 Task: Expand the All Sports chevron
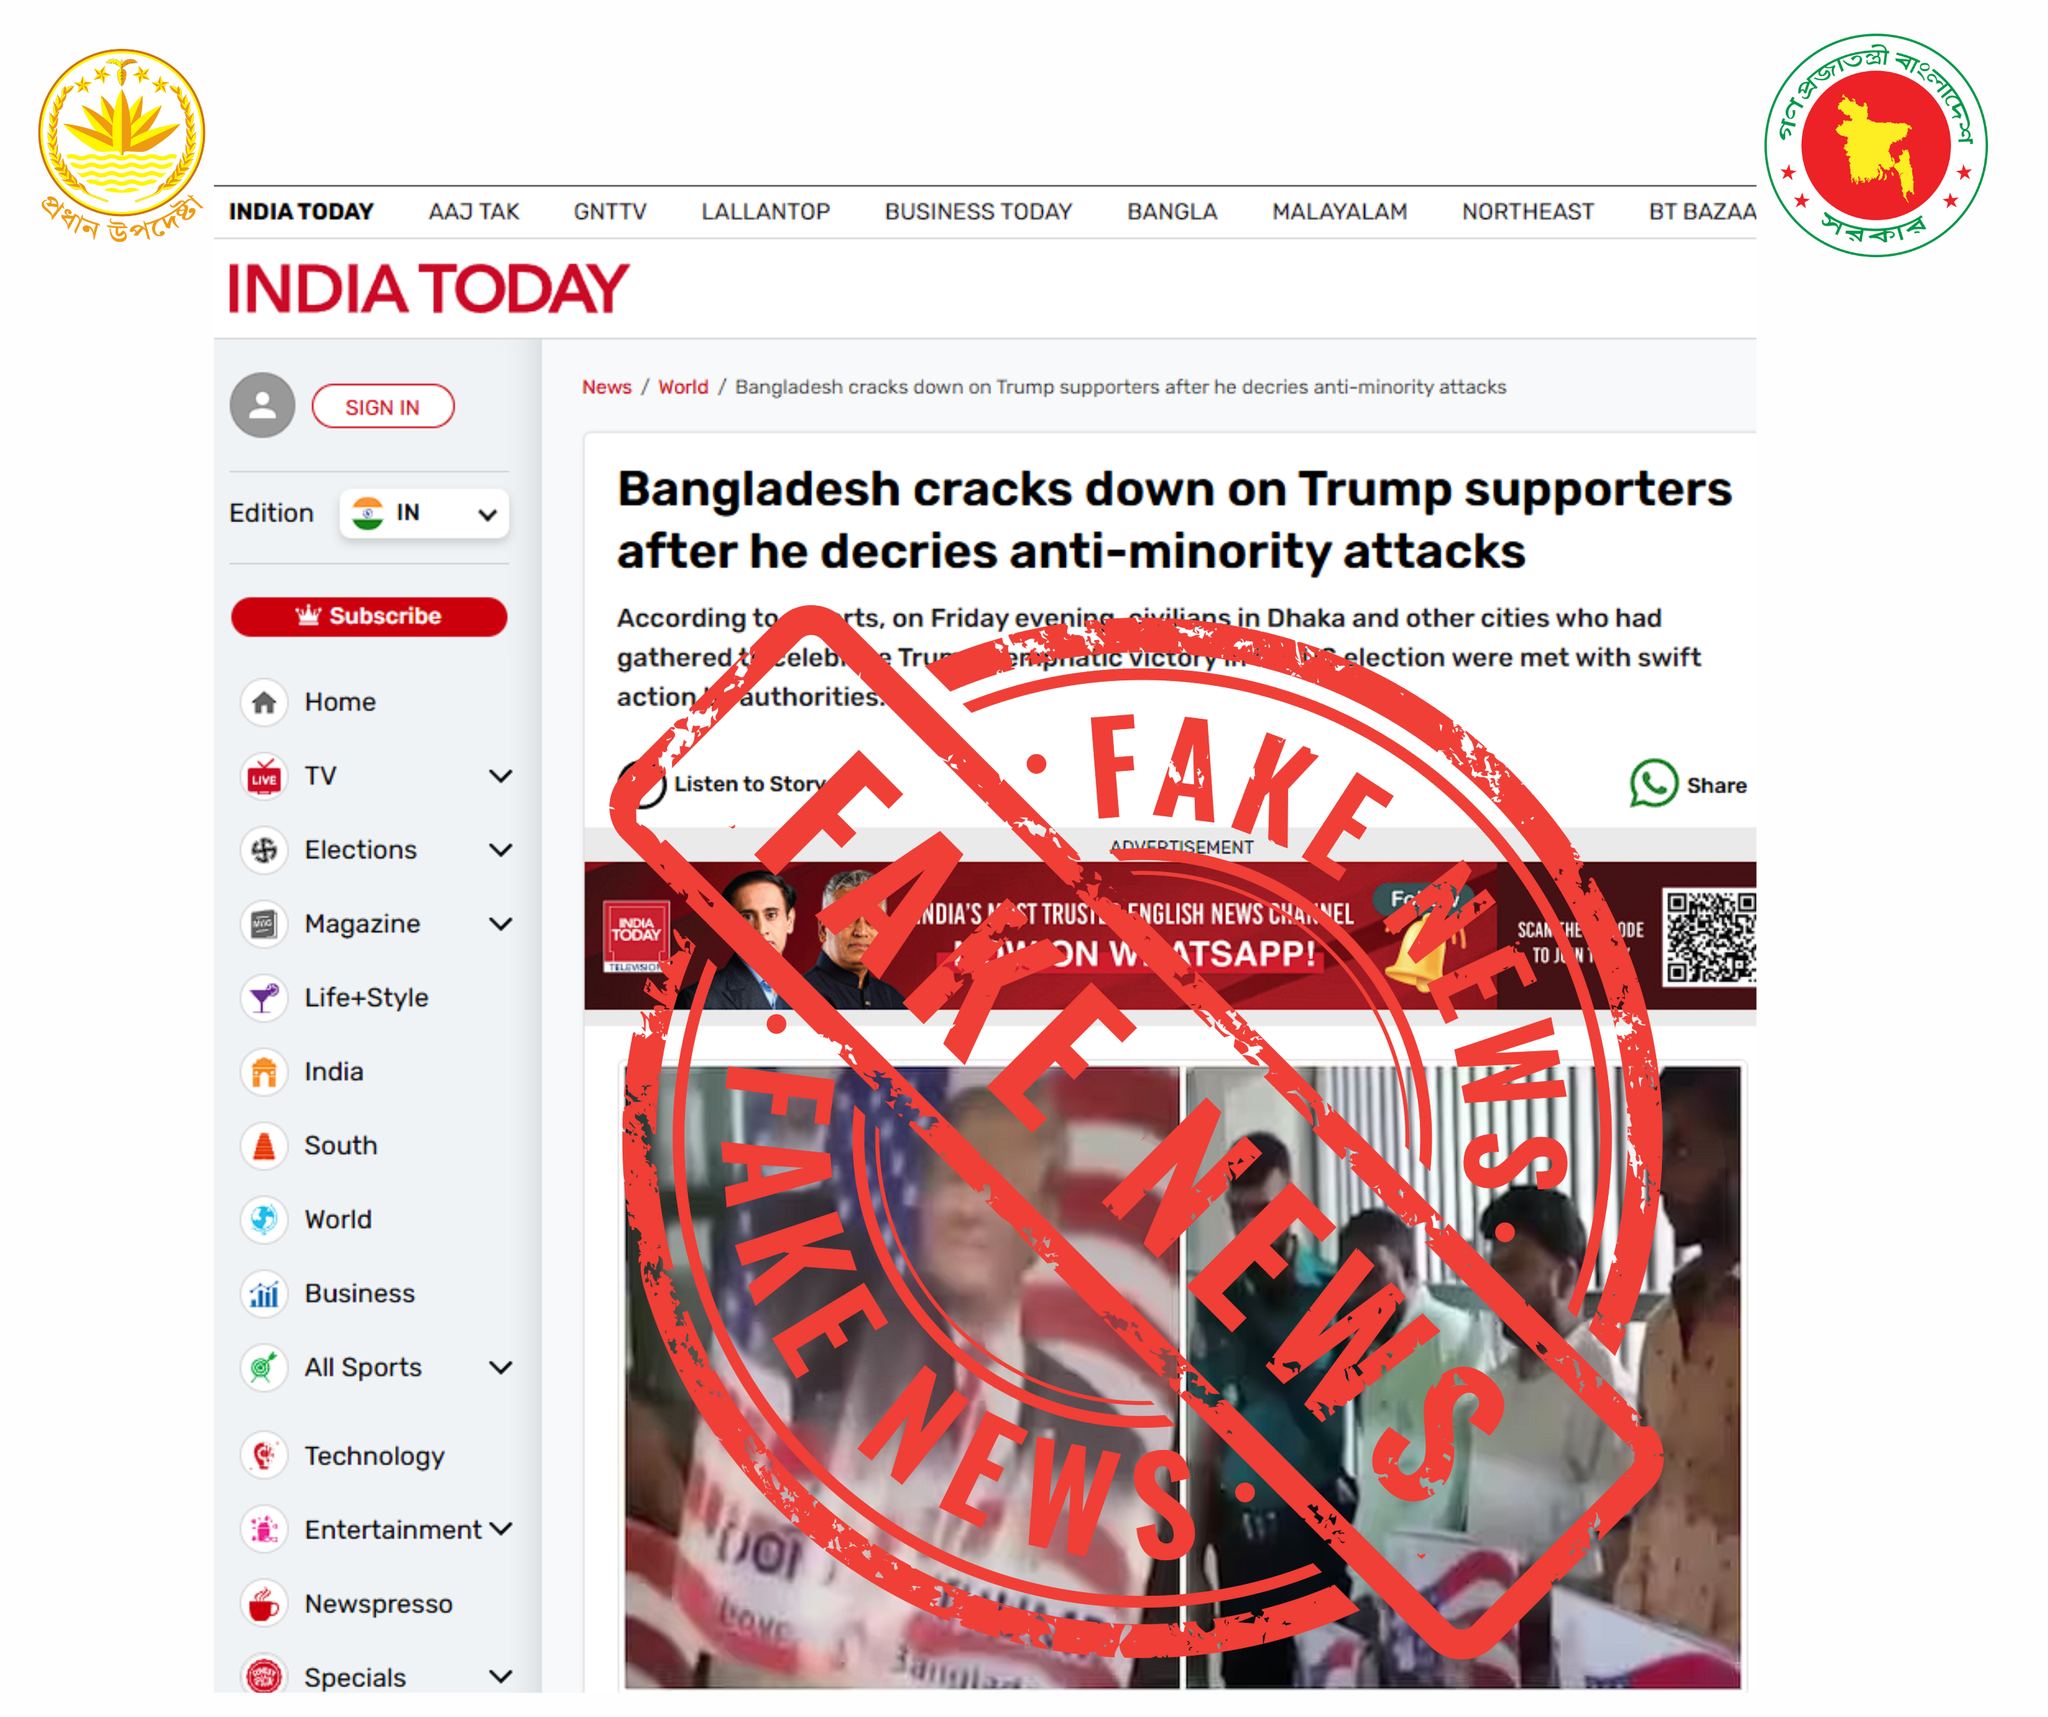pyautogui.click(x=501, y=1367)
